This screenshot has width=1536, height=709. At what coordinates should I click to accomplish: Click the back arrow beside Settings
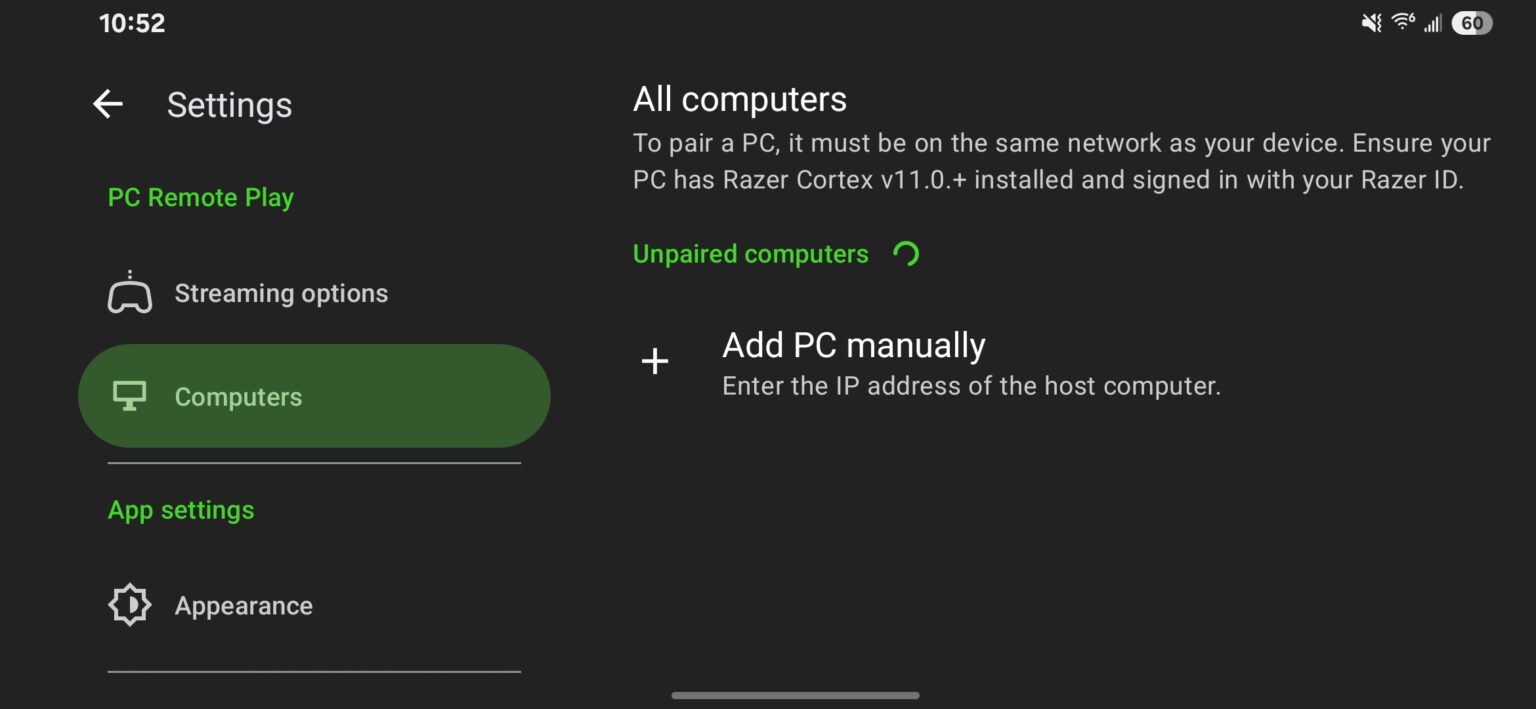(107, 104)
